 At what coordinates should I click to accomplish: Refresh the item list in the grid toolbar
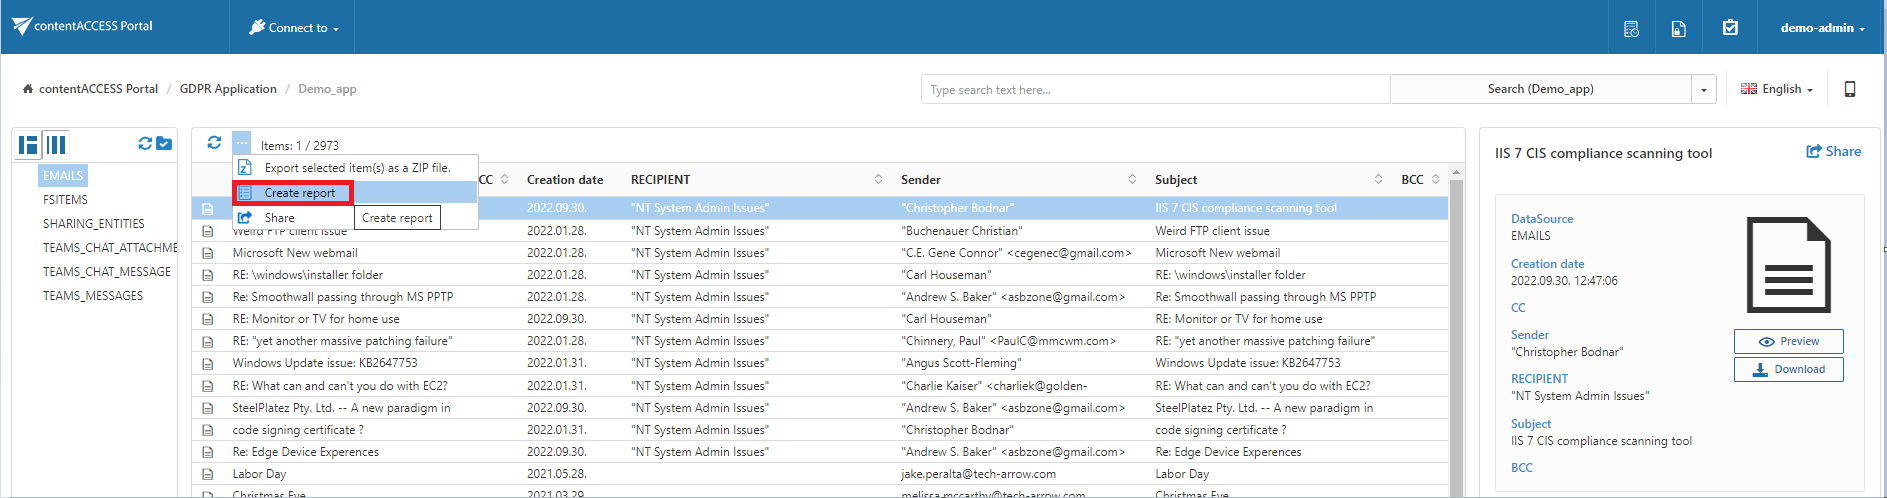214,143
